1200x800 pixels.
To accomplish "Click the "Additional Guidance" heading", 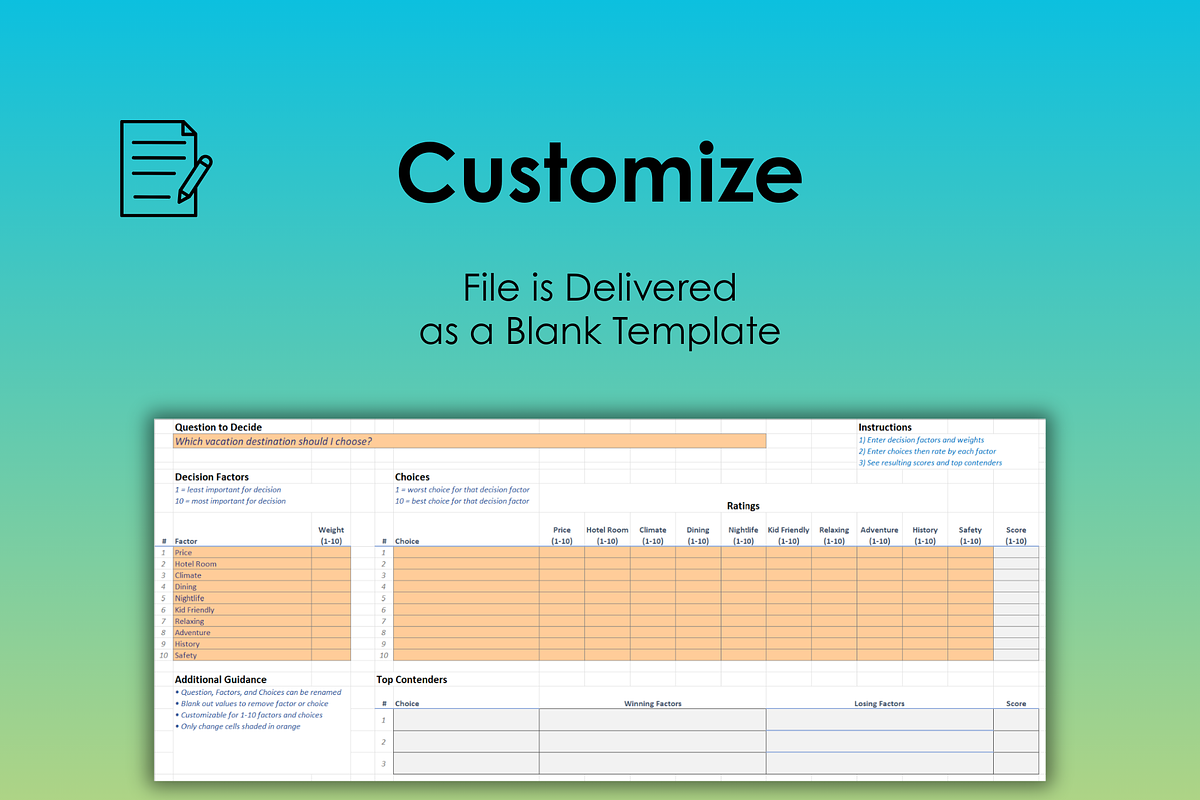I will click(220, 679).
